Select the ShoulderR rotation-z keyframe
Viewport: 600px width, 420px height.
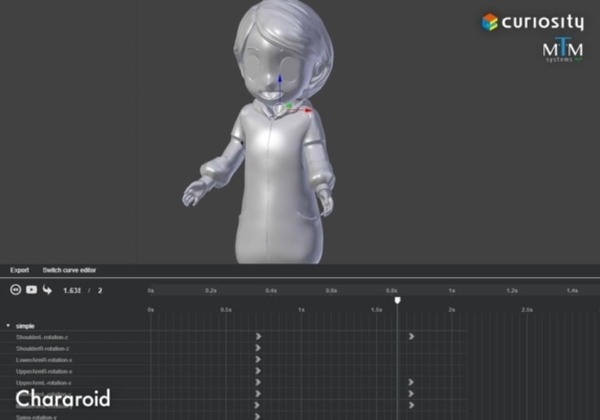(258, 348)
